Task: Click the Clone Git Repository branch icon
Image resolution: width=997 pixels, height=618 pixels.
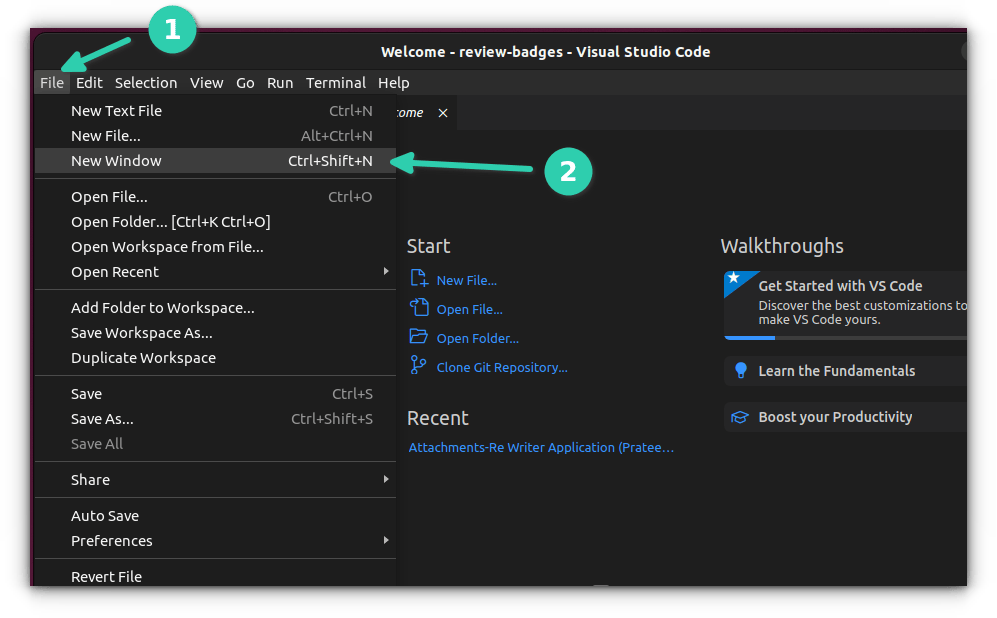Action: pyautogui.click(x=419, y=367)
